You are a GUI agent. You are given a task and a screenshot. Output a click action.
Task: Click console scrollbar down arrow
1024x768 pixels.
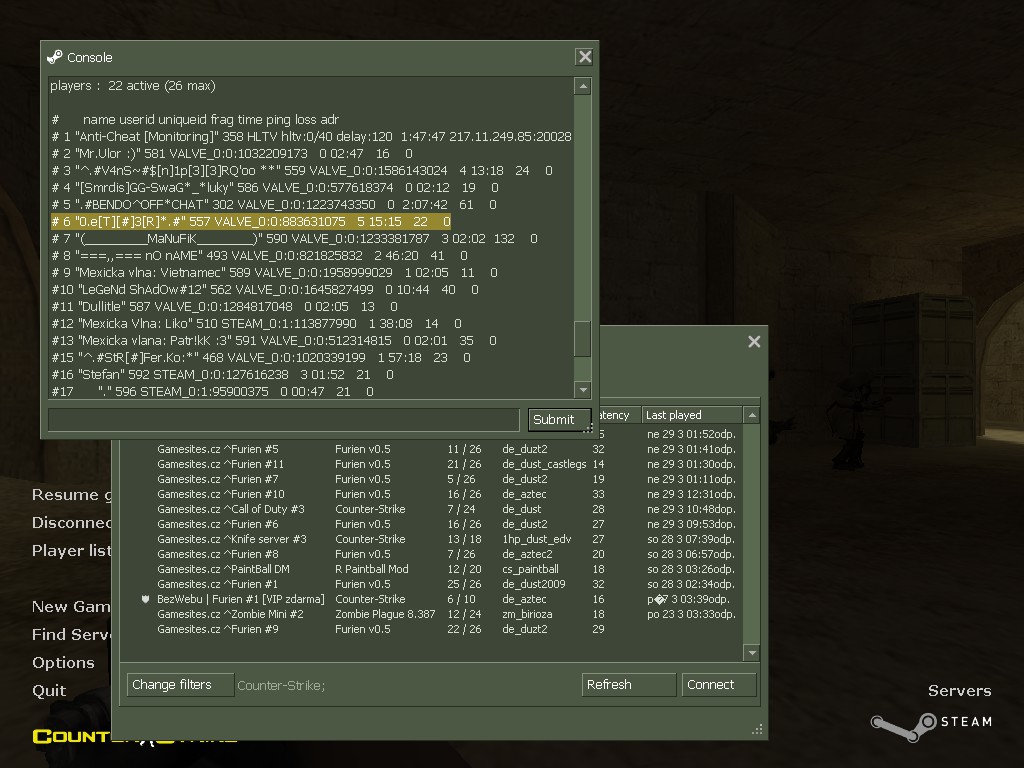point(583,390)
